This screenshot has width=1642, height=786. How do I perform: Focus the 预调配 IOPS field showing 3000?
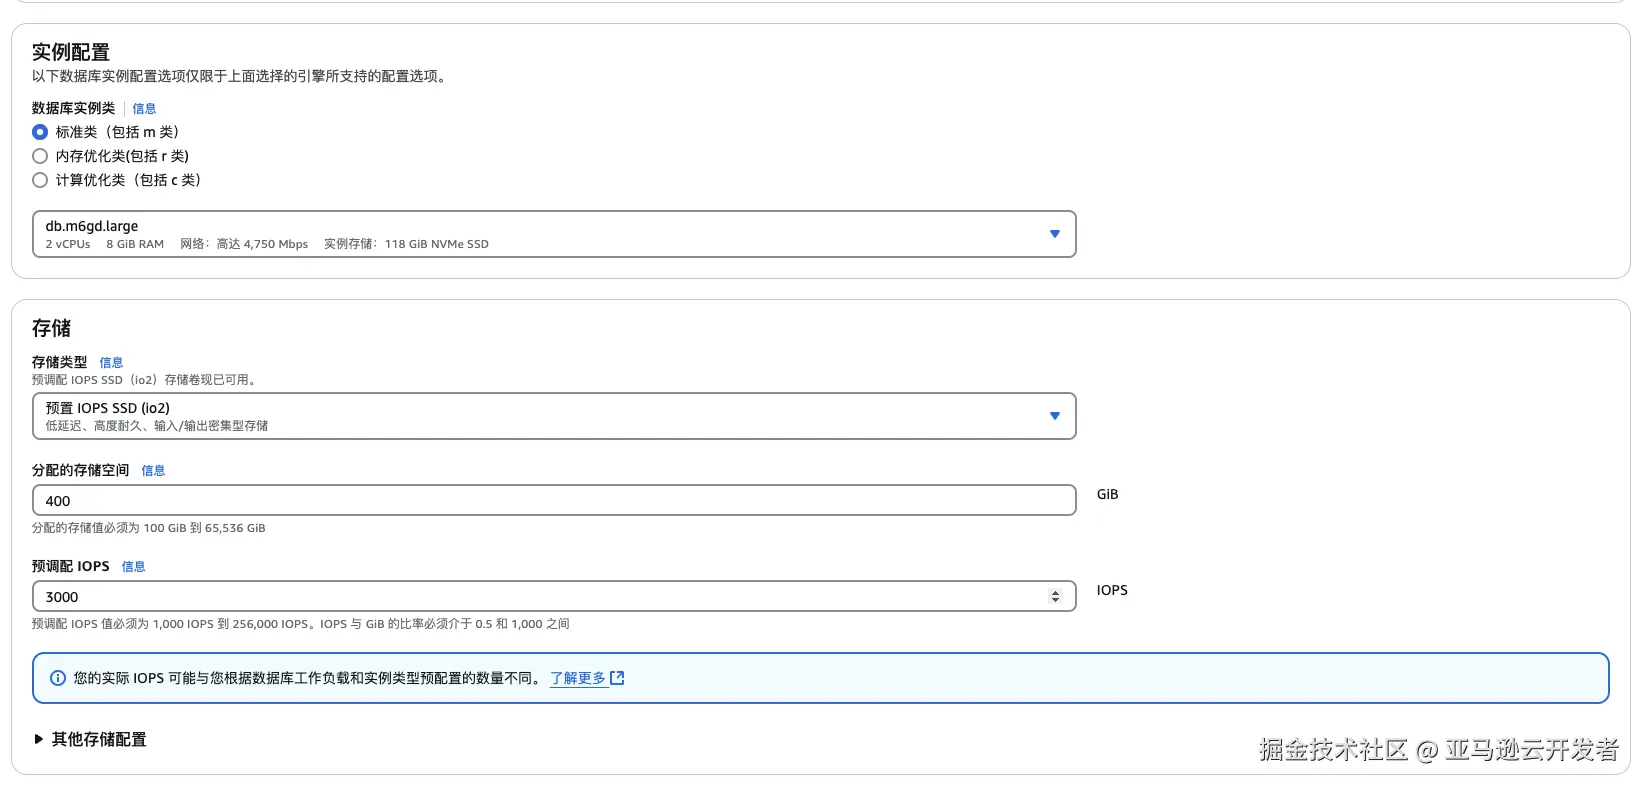[540, 597]
